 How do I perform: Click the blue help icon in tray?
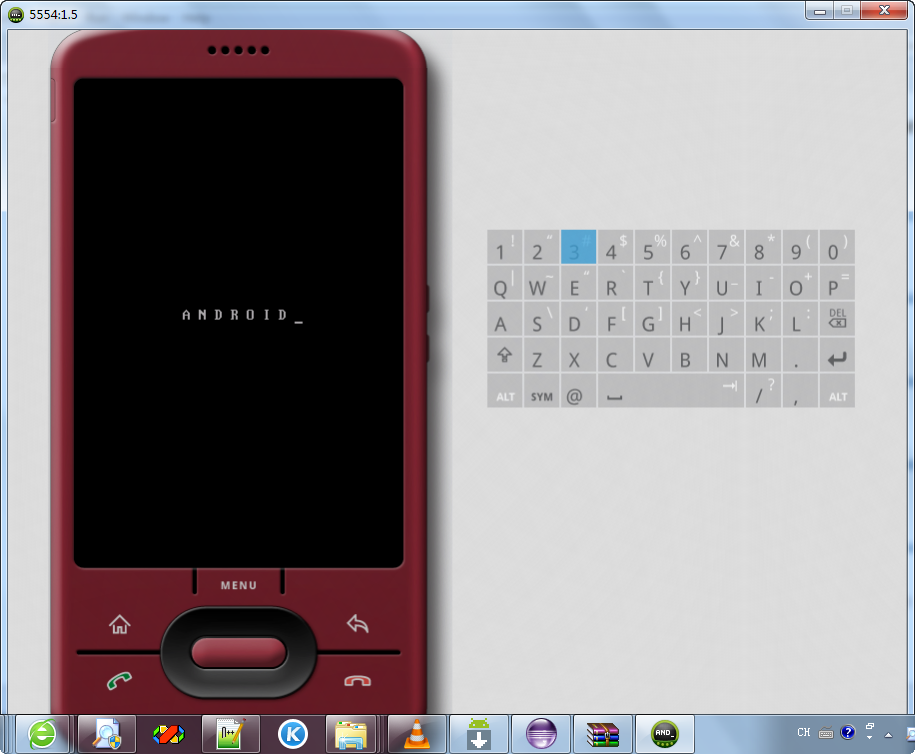(847, 732)
